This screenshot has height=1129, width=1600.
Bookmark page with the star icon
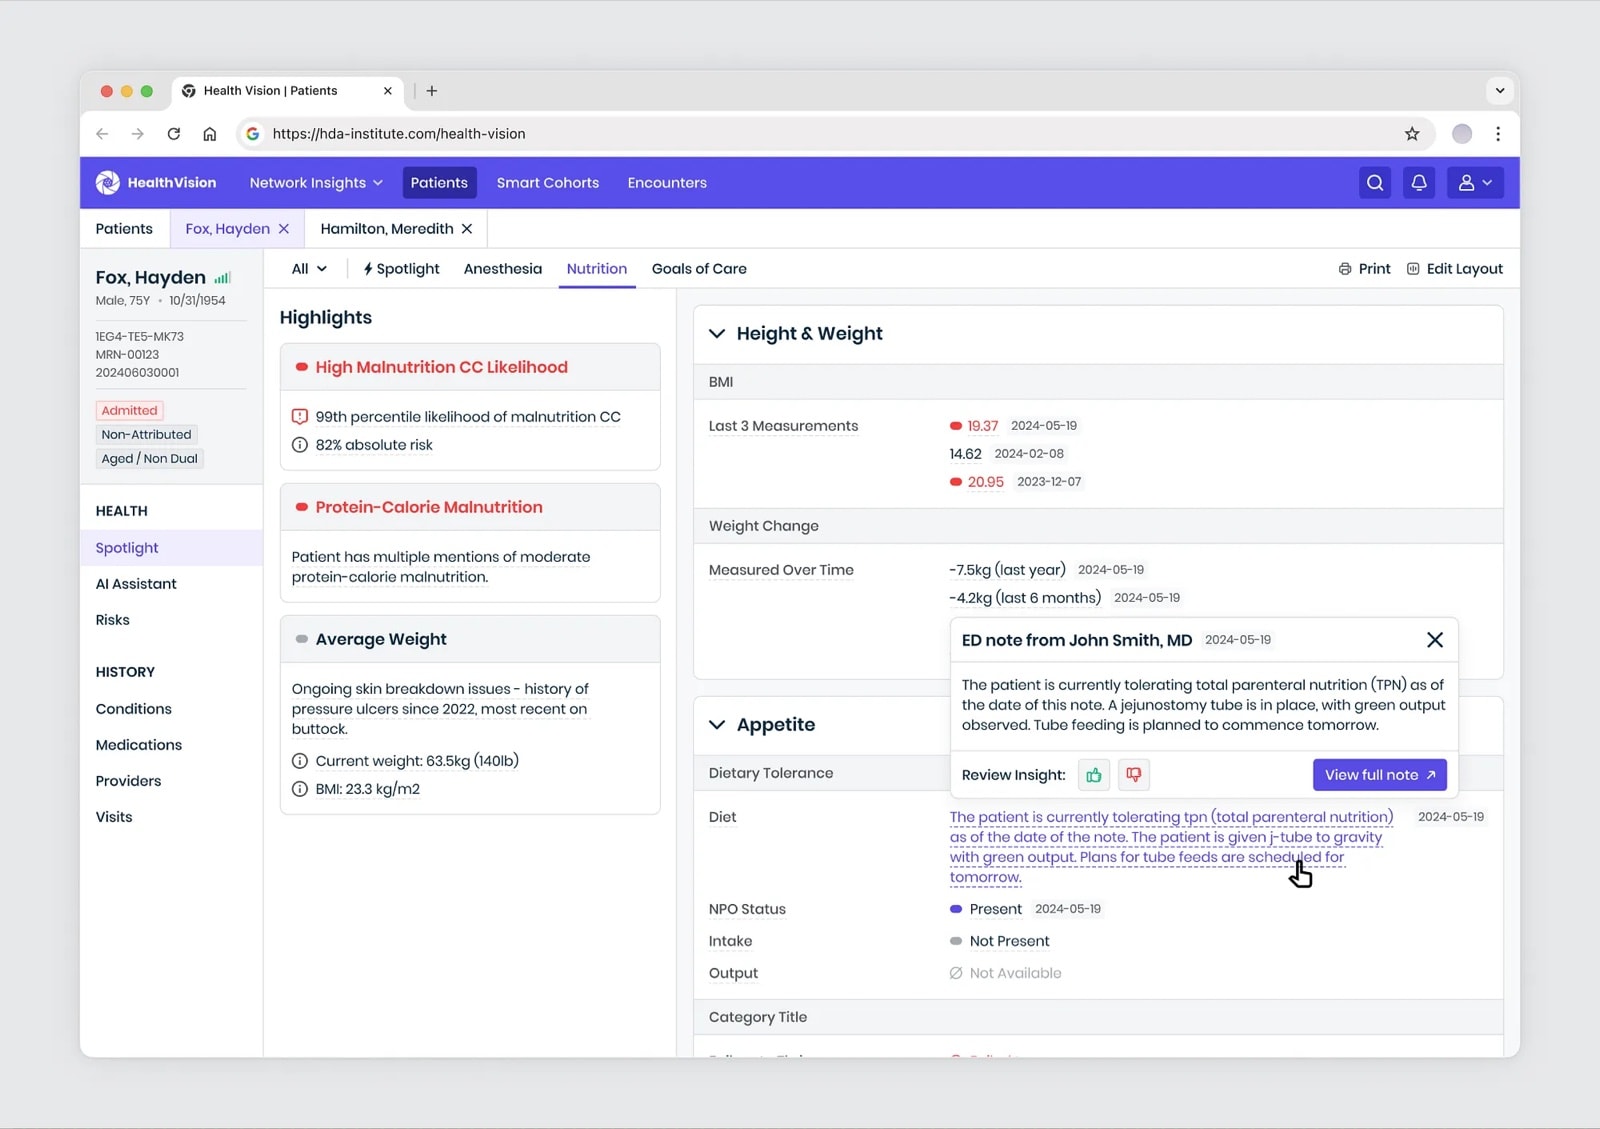click(x=1412, y=134)
